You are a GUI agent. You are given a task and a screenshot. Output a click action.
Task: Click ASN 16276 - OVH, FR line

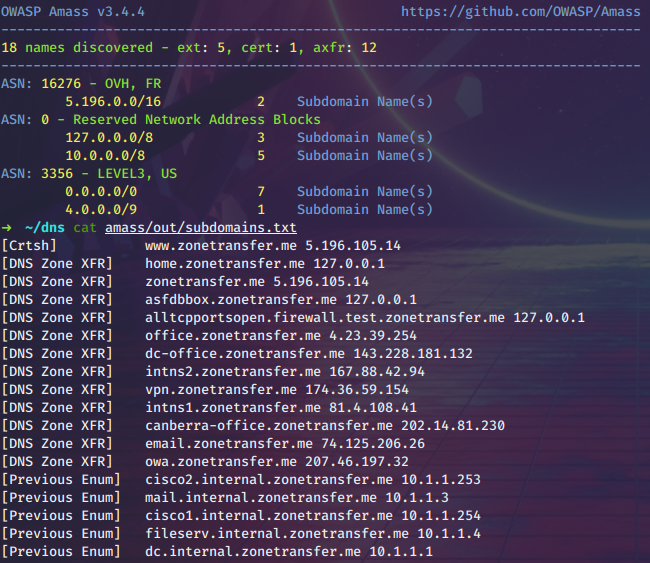click(x=88, y=84)
